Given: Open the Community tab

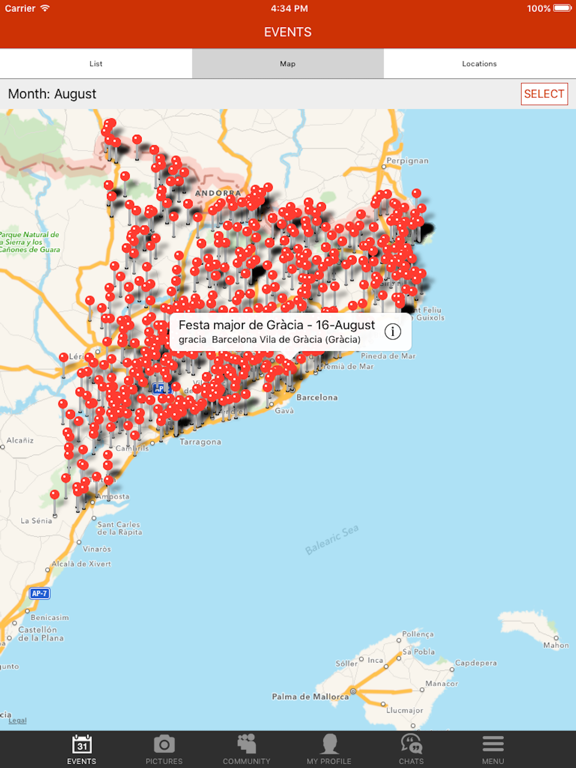Looking at the screenshot, I should [246, 749].
